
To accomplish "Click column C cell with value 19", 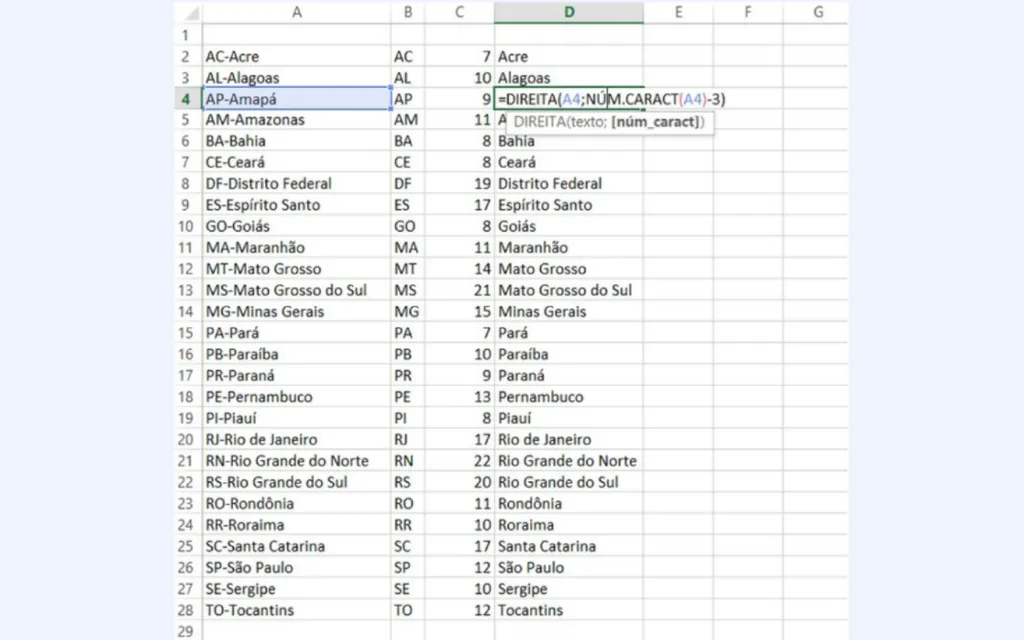I will pyautogui.click(x=459, y=184).
